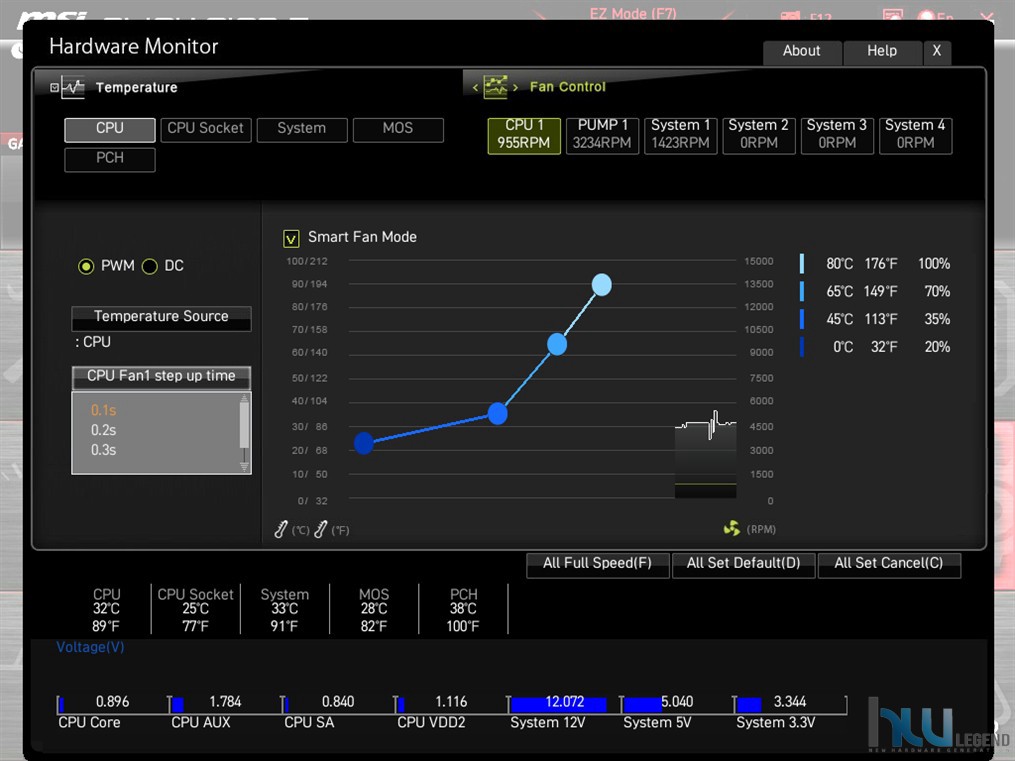Select the CPU temperature button
The image size is (1015, 761).
(x=109, y=129)
